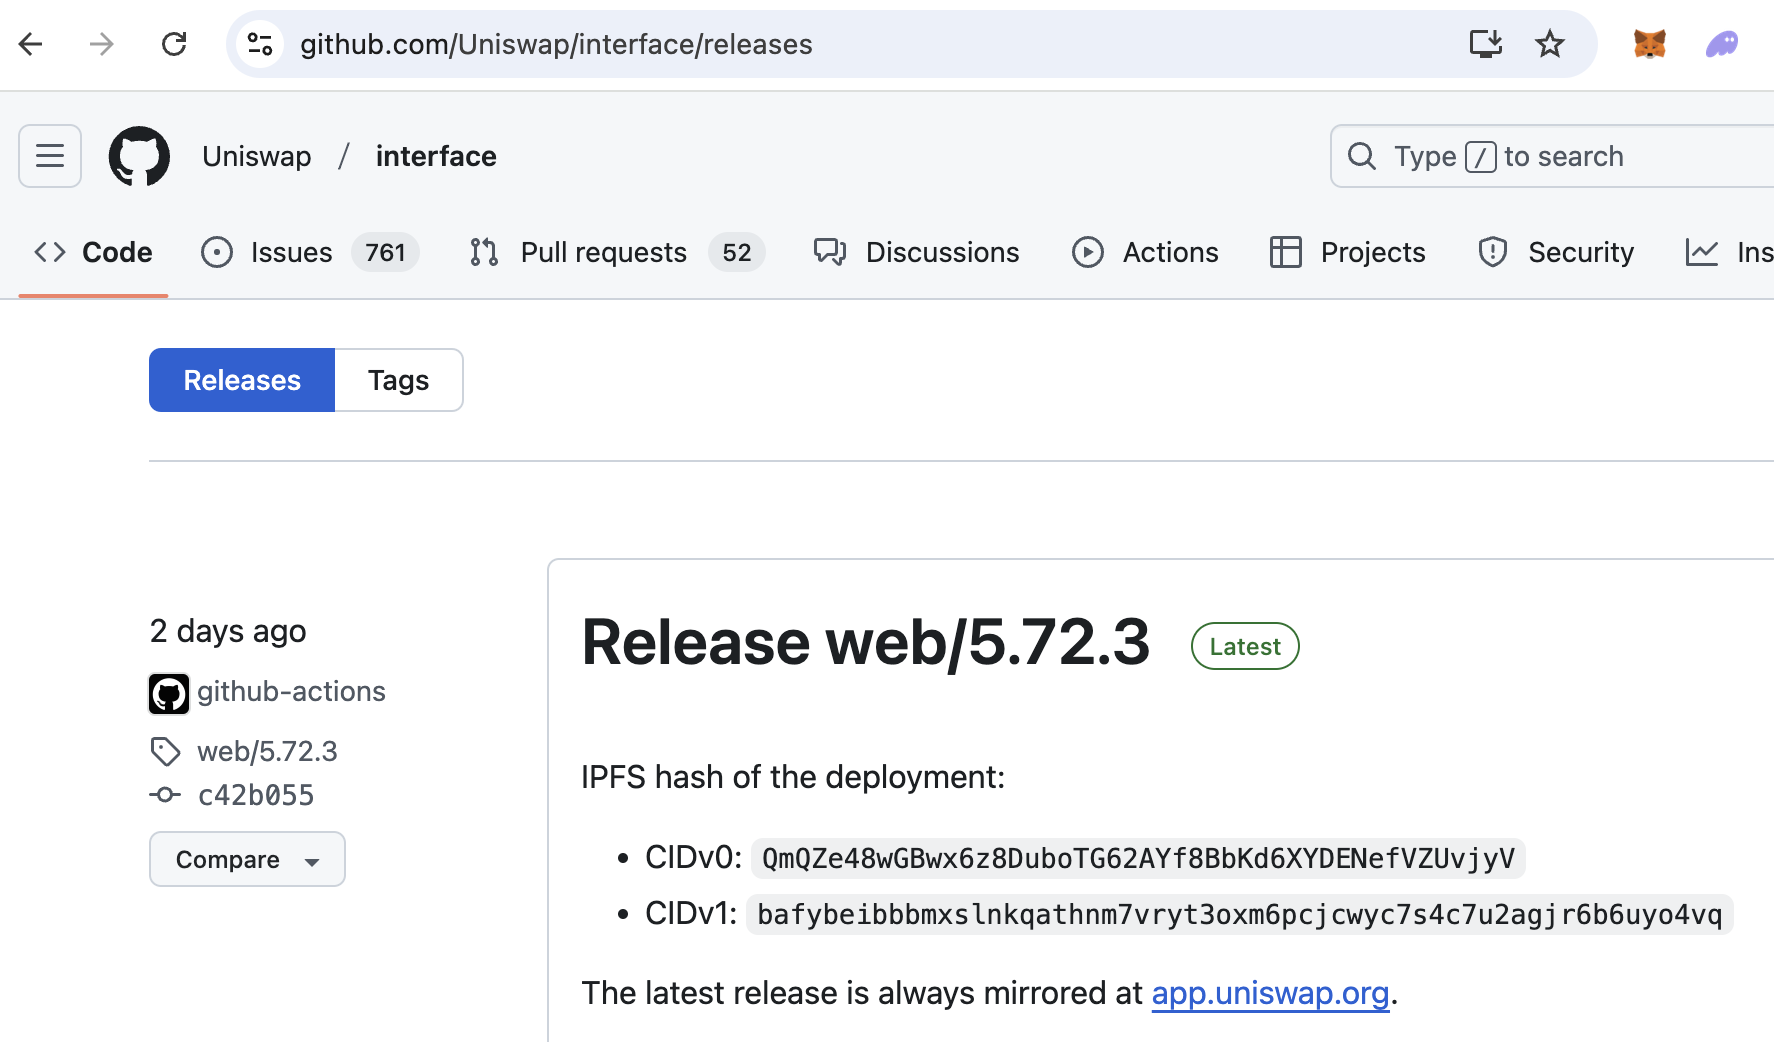
Task: Click the tag icon beside web/5.72.3
Action: coord(166,750)
